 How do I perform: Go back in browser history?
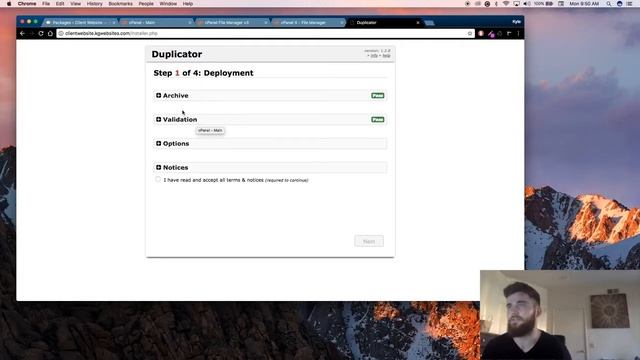[x=22, y=33]
